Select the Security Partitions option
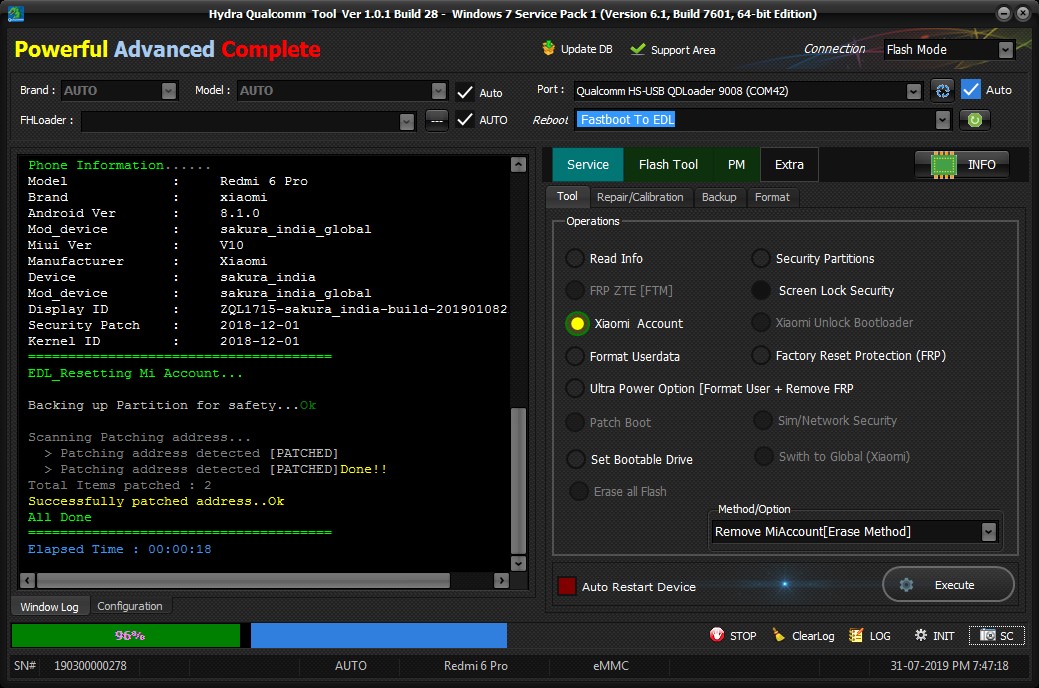Viewport: 1039px width, 688px height. coord(761,258)
